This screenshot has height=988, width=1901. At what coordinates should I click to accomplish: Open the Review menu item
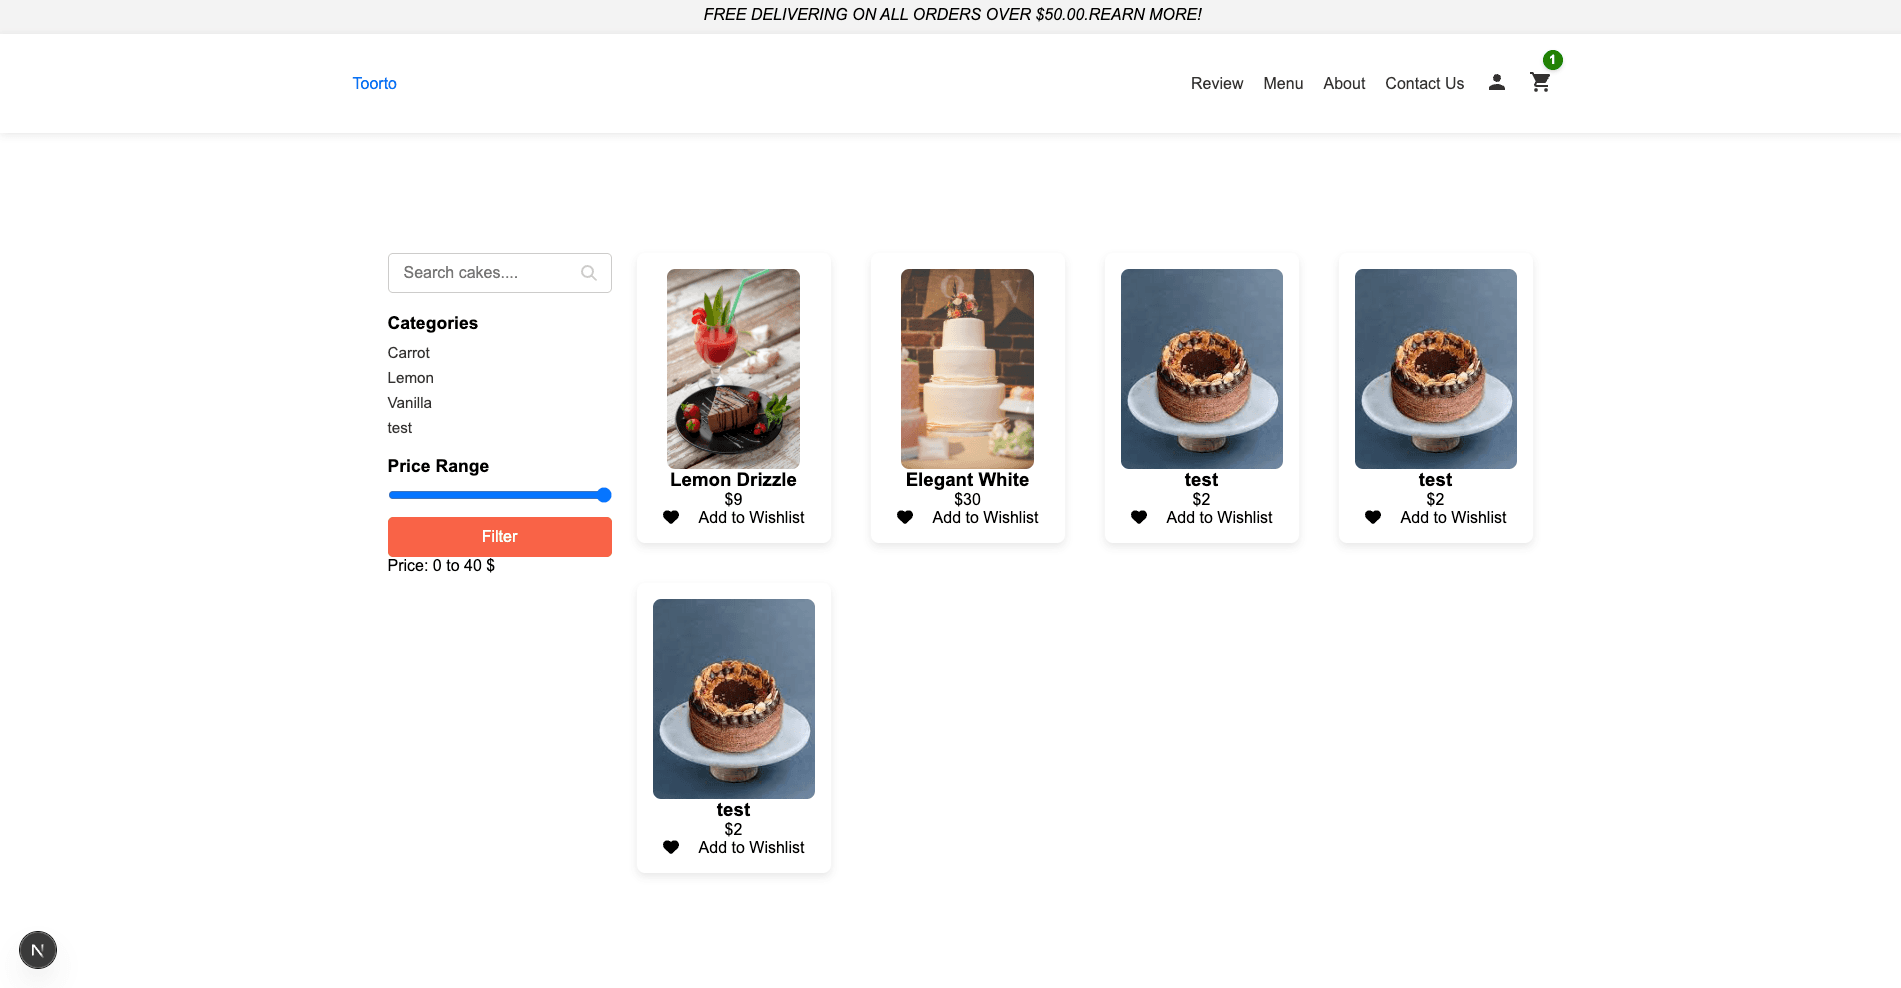pos(1216,84)
